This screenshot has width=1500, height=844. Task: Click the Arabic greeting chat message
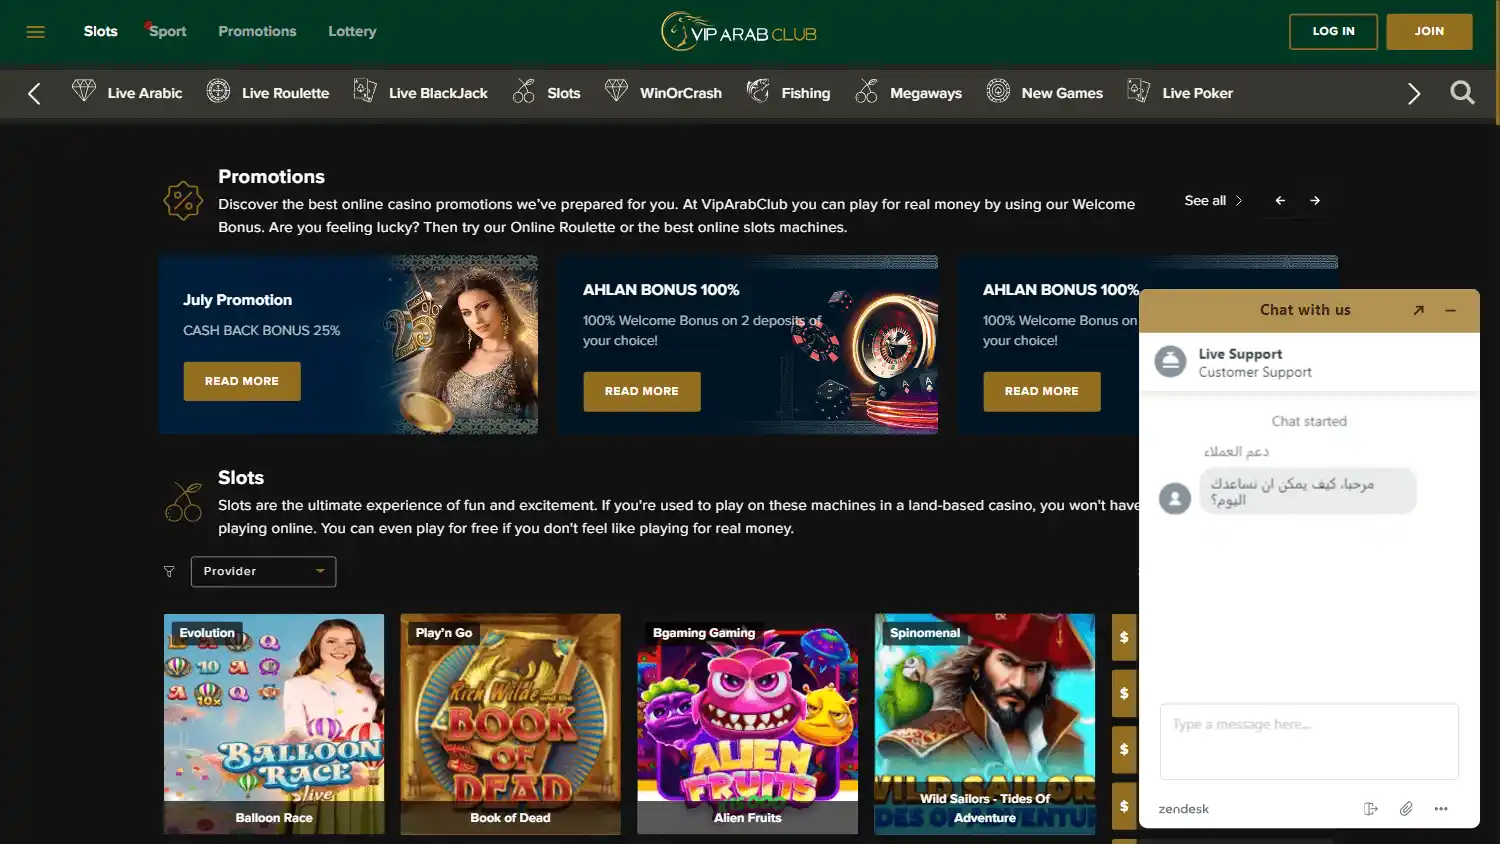click(x=1308, y=491)
